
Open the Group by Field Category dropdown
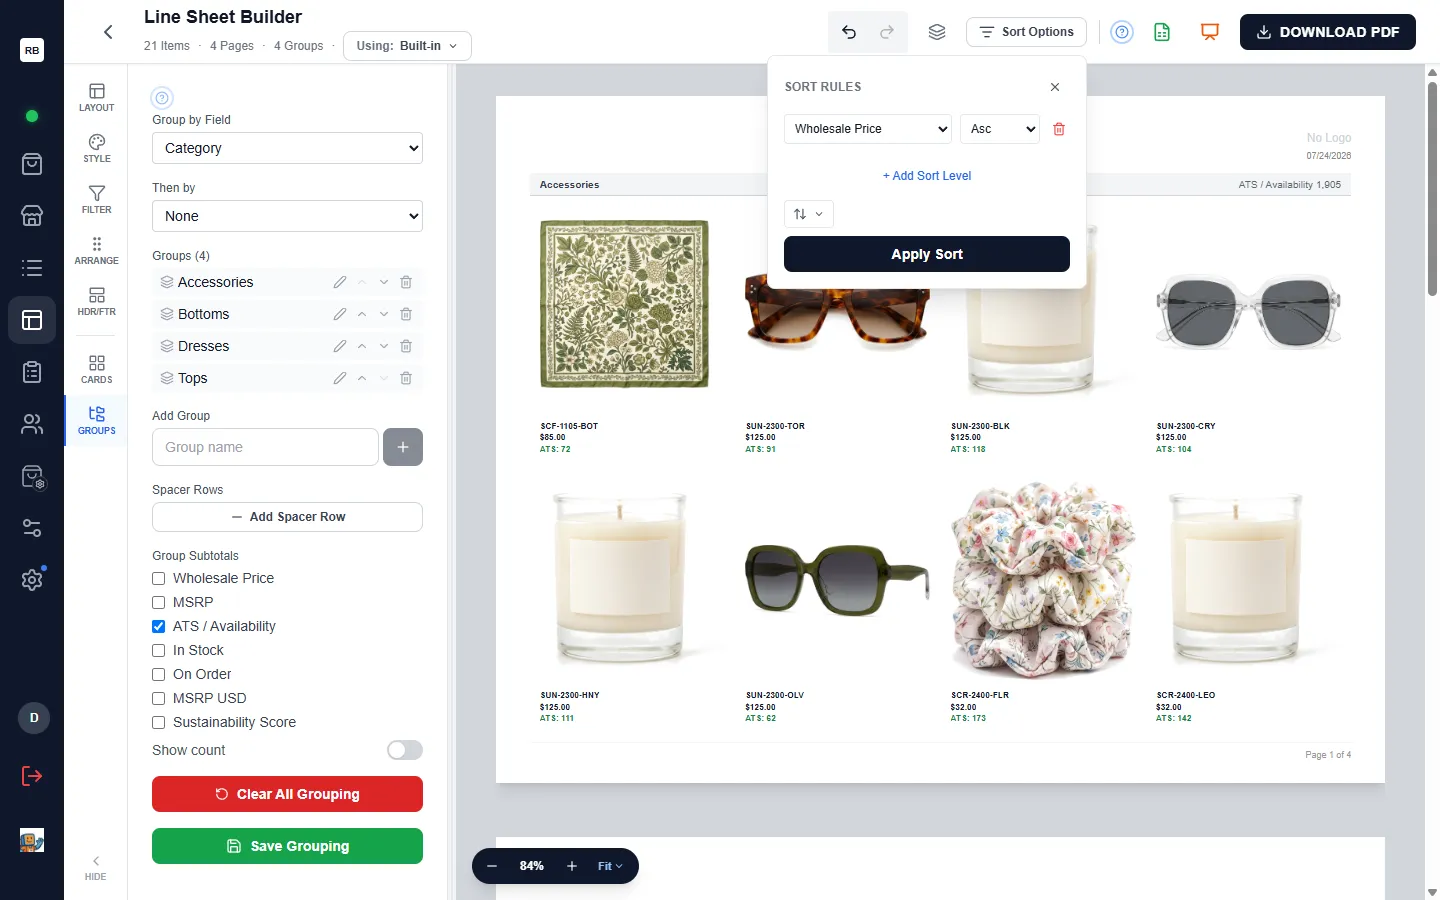(x=287, y=148)
